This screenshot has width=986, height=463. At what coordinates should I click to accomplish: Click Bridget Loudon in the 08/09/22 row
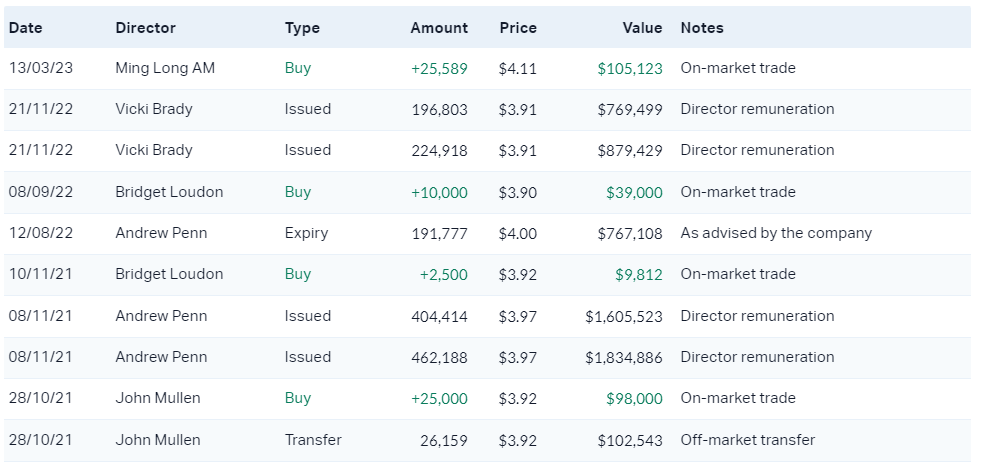[169, 192]
